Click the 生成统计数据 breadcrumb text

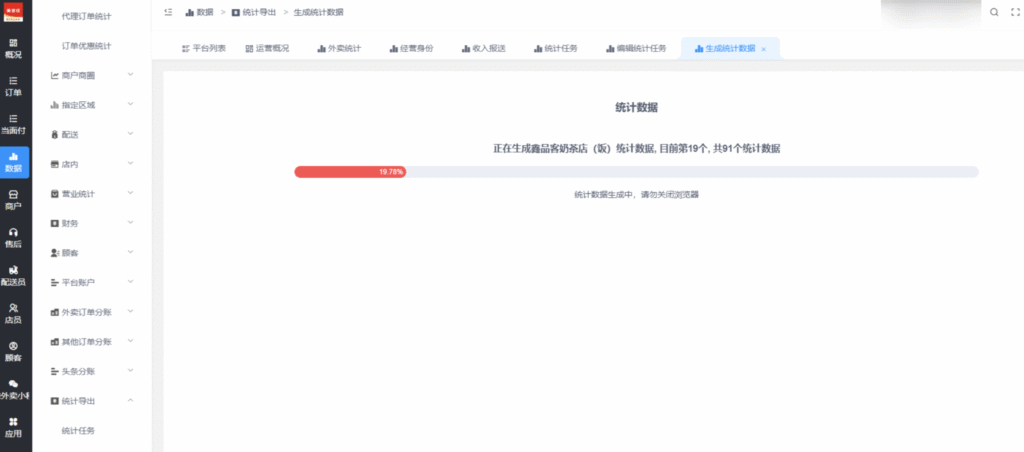(318, 12)
